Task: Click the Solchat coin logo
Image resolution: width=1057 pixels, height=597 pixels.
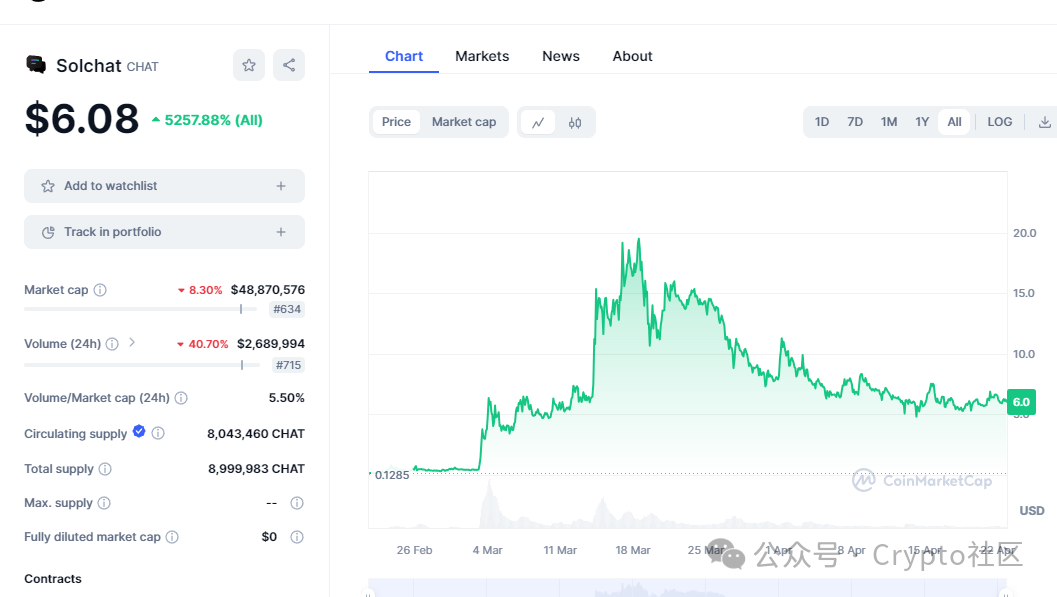Action: [36, 65]
